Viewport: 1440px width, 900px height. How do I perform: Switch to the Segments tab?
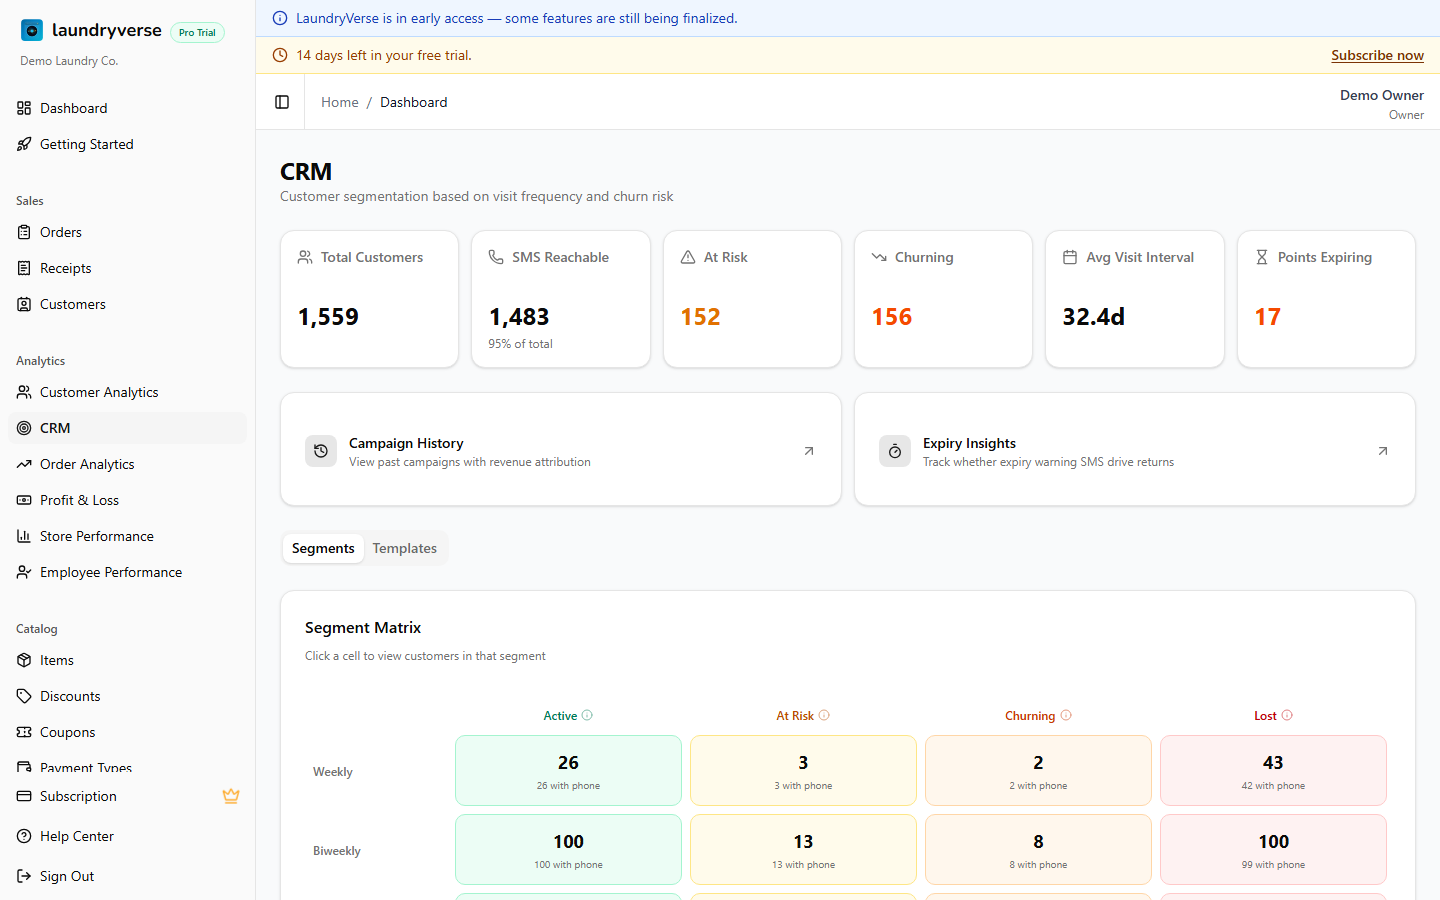point(323,548)
